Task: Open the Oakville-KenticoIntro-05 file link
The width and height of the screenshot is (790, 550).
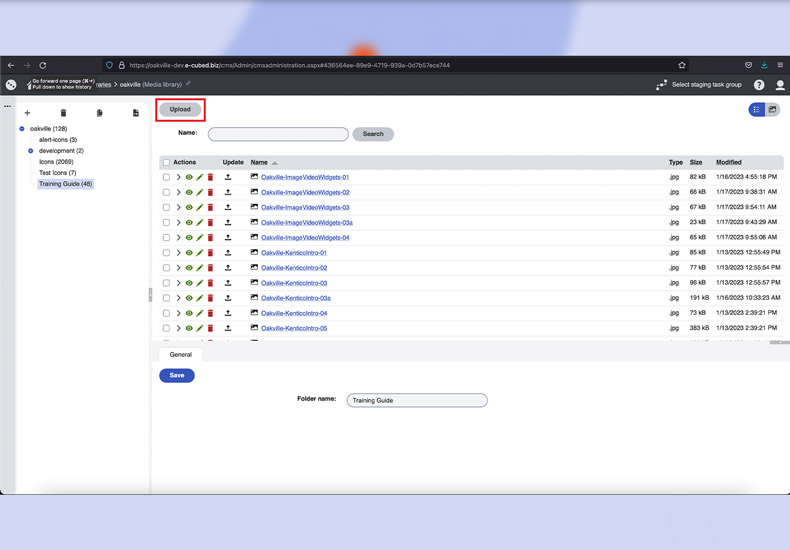Action: pos(294,328)
